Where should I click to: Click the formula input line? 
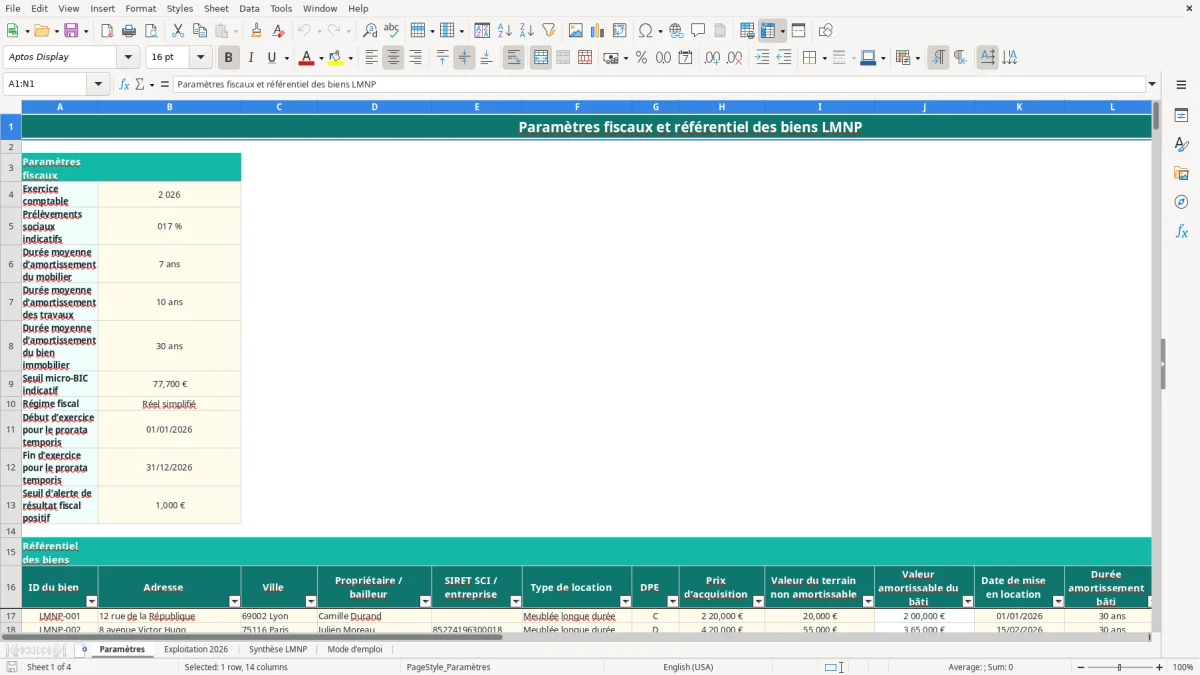(x=659, y=84)
